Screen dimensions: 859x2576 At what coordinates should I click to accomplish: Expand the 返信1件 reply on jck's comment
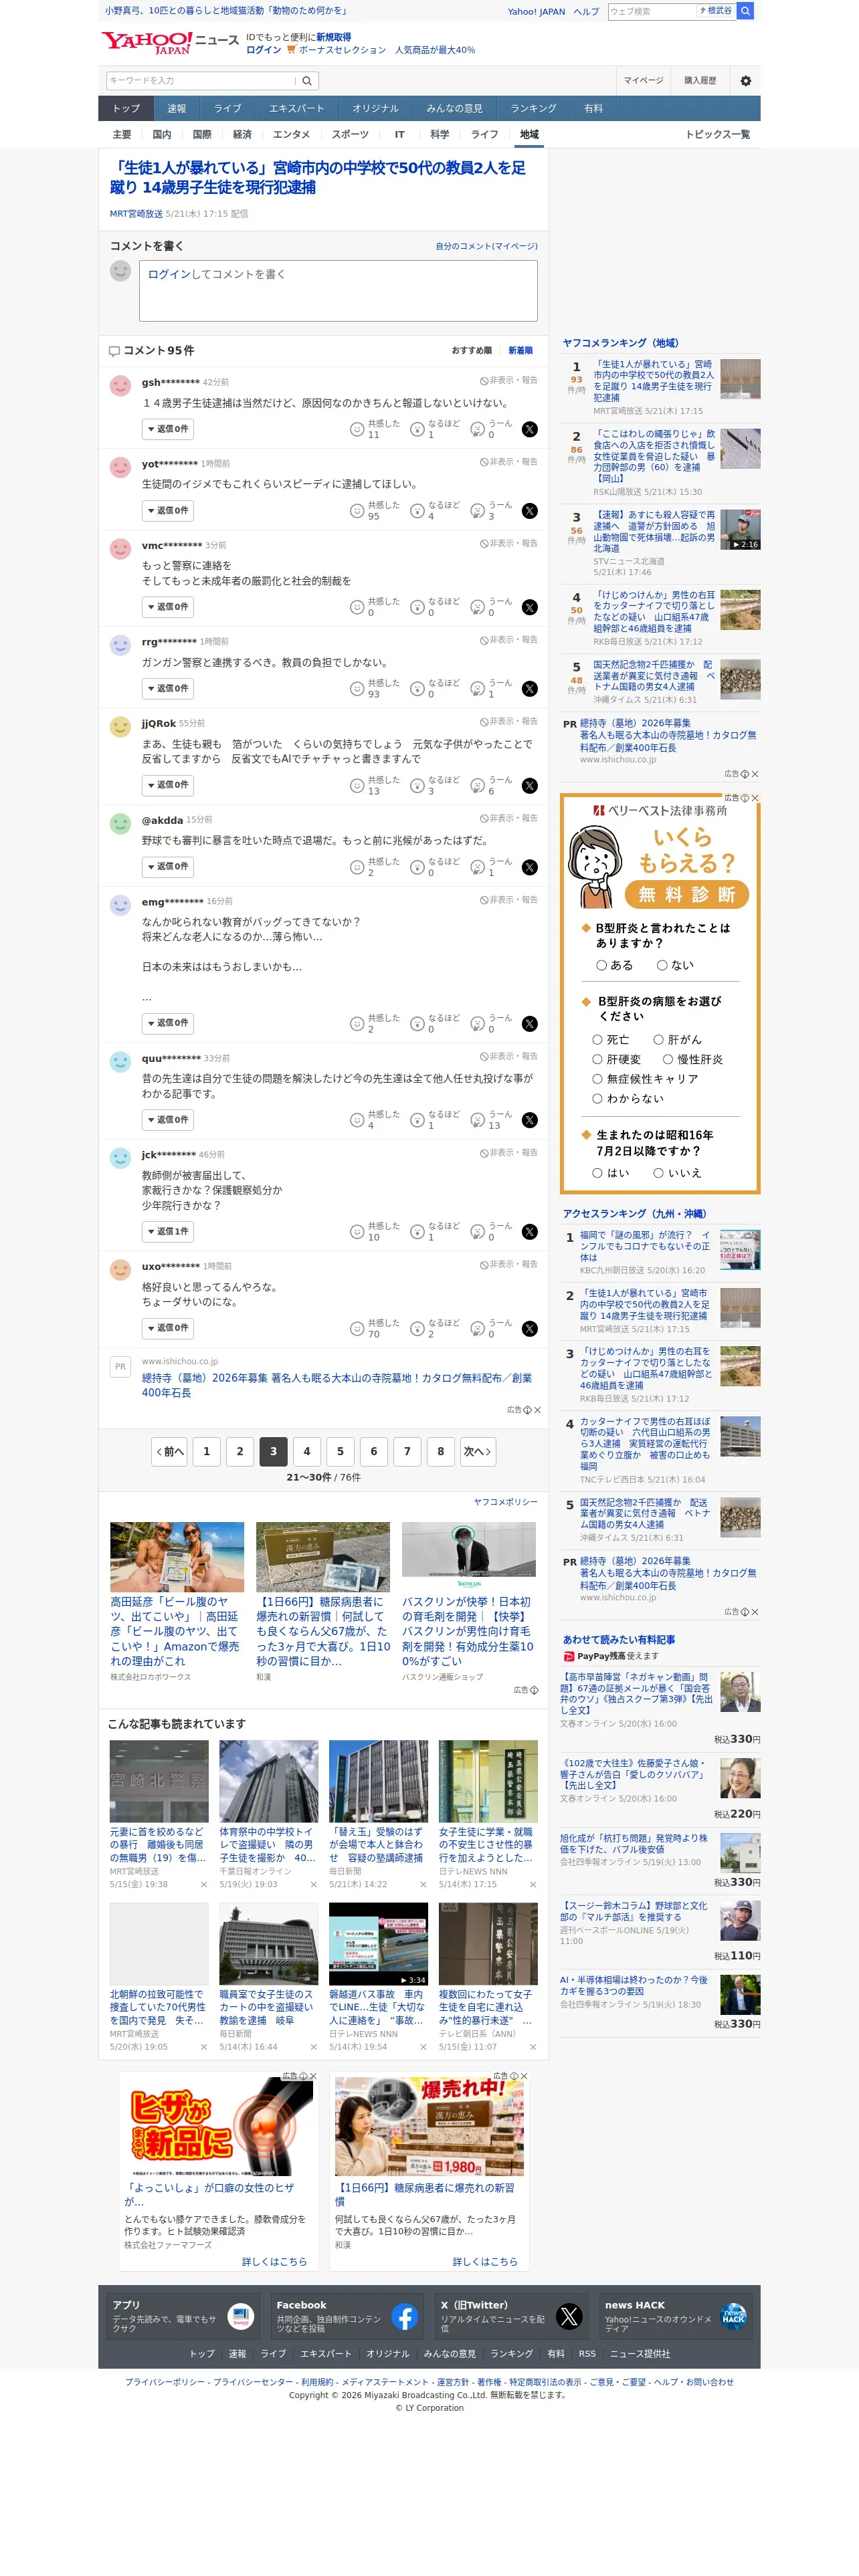(x=168, y=1232)
